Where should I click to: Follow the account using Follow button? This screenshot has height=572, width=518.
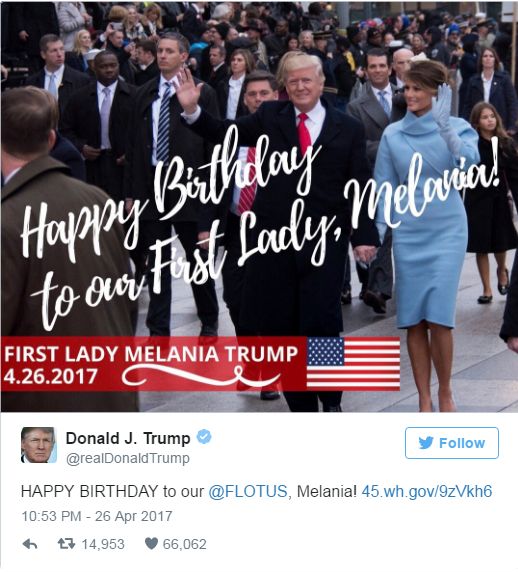tap(452, 443)
